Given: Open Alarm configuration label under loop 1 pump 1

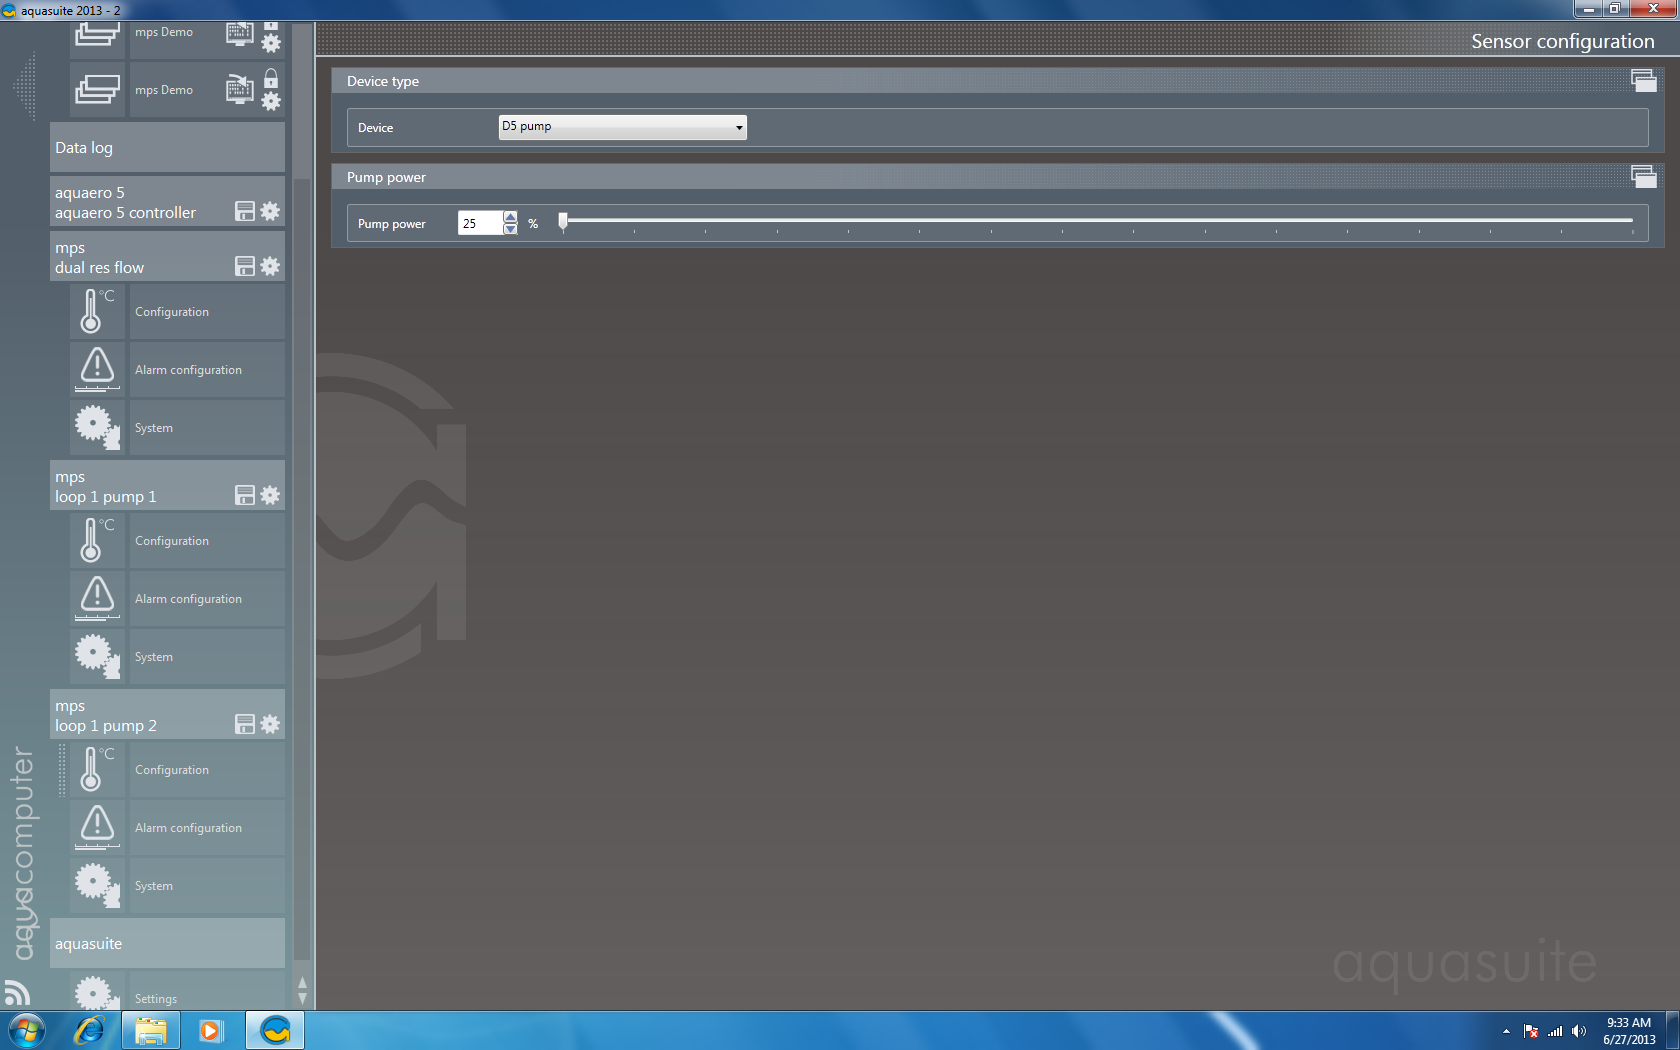Looking at the screenshot, I should [x=188, y=599].
